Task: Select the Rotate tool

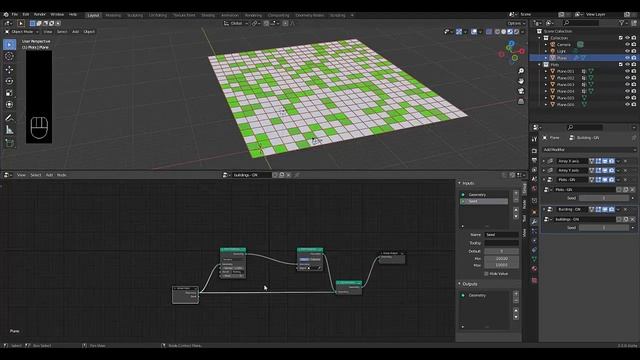Action: point(9,81)
